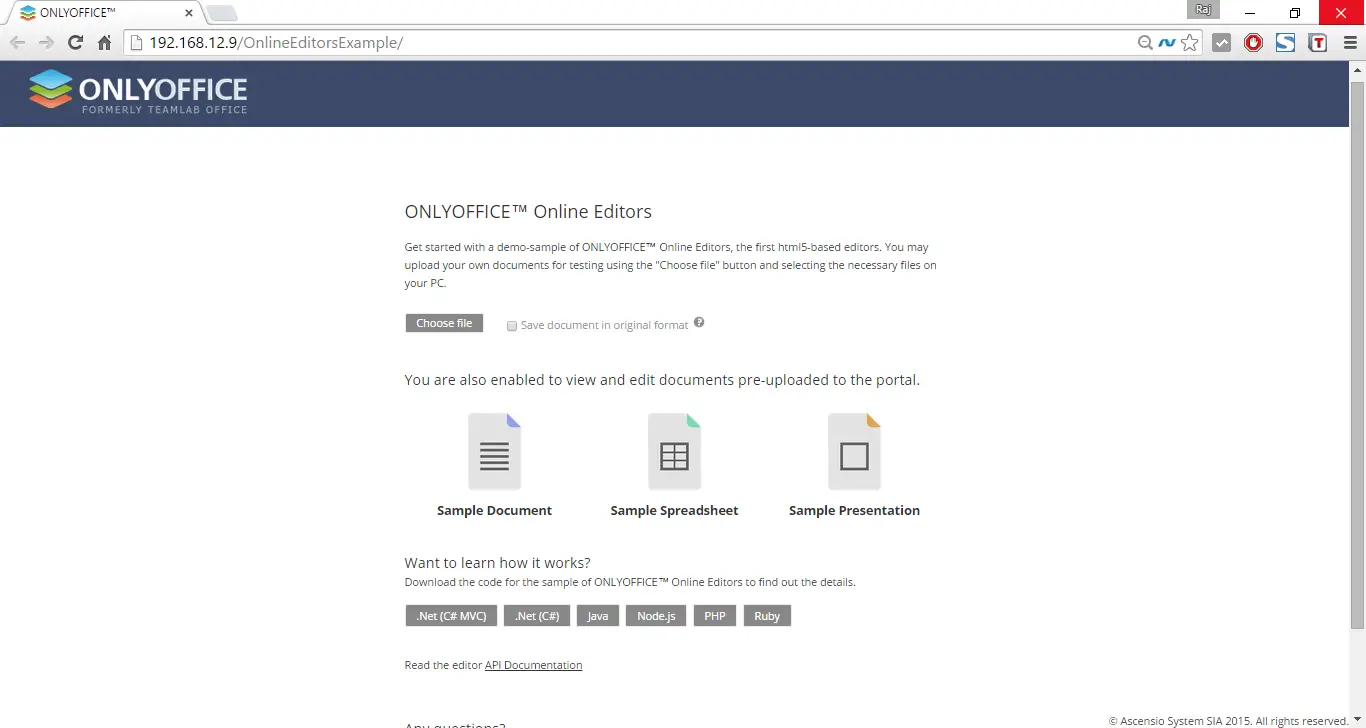Click the Sample Presentation label
Screen dimensions: 1366x728
pos(855,510)
